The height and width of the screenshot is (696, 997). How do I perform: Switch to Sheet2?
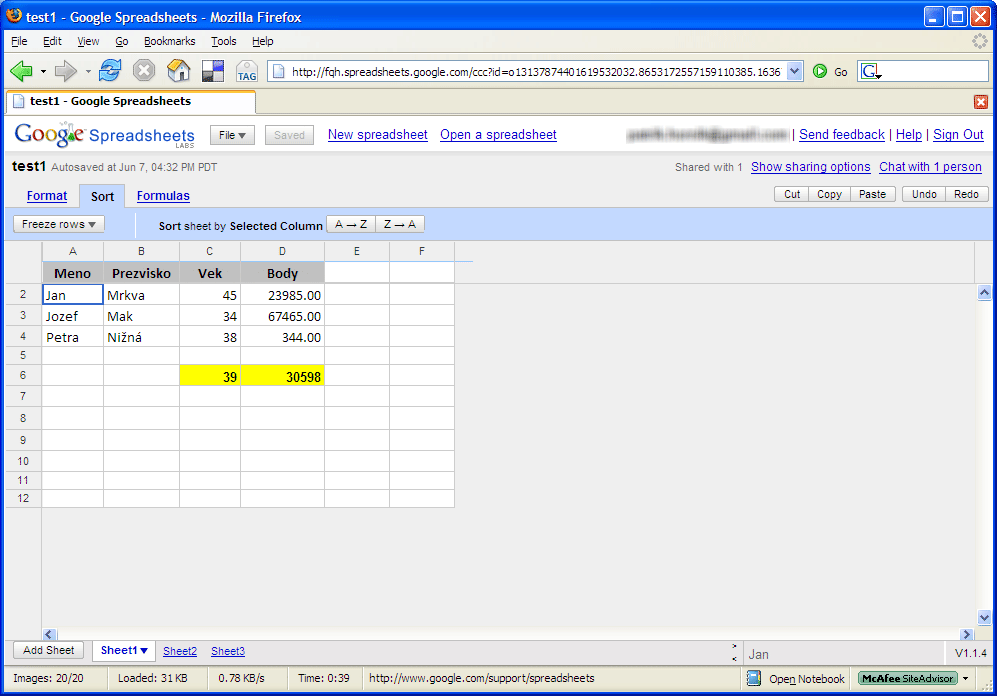[180, 651]
